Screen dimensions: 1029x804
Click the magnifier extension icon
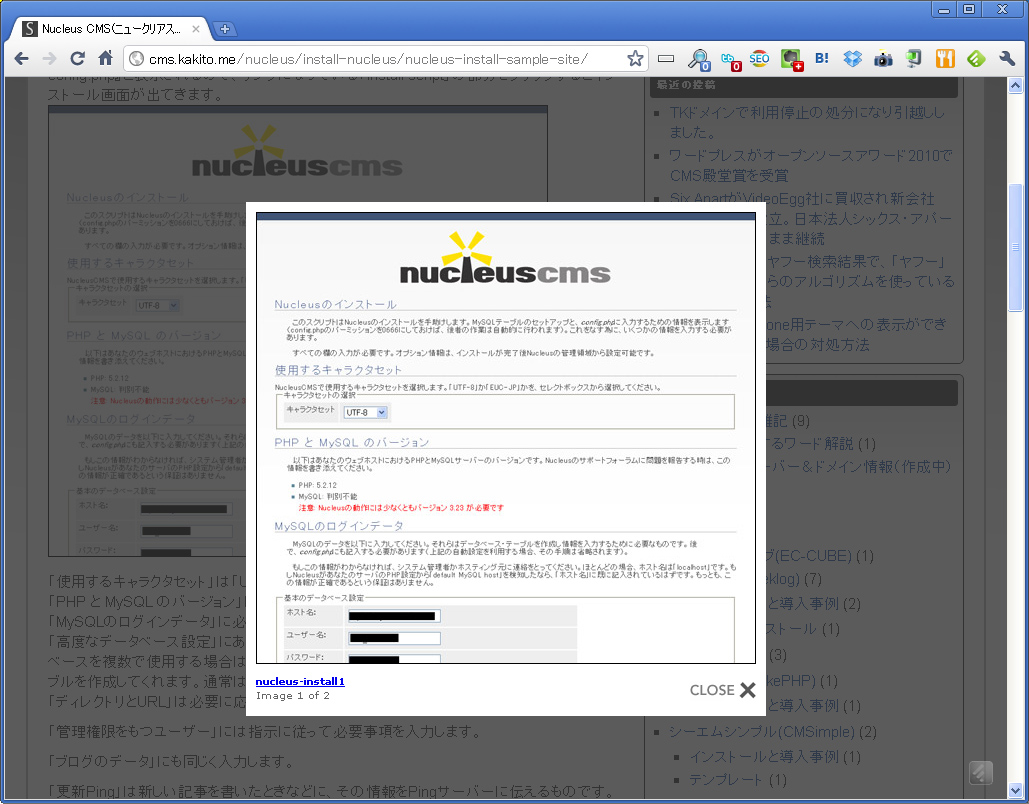[698, 59]
